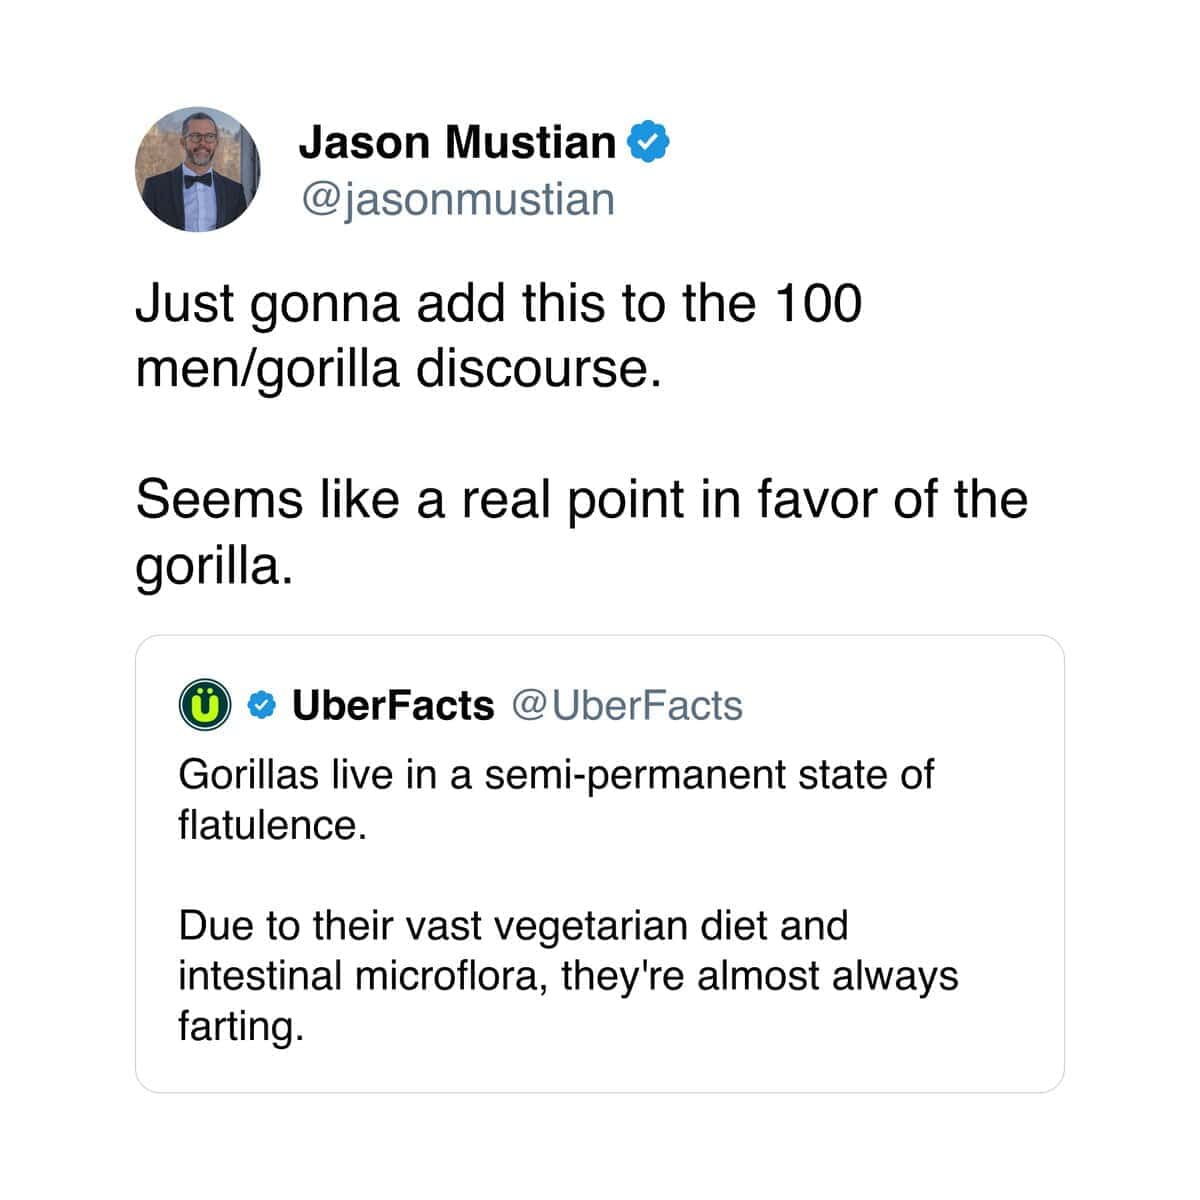Open Jason Mustian's circular profile photo

(x=197, y=169)
